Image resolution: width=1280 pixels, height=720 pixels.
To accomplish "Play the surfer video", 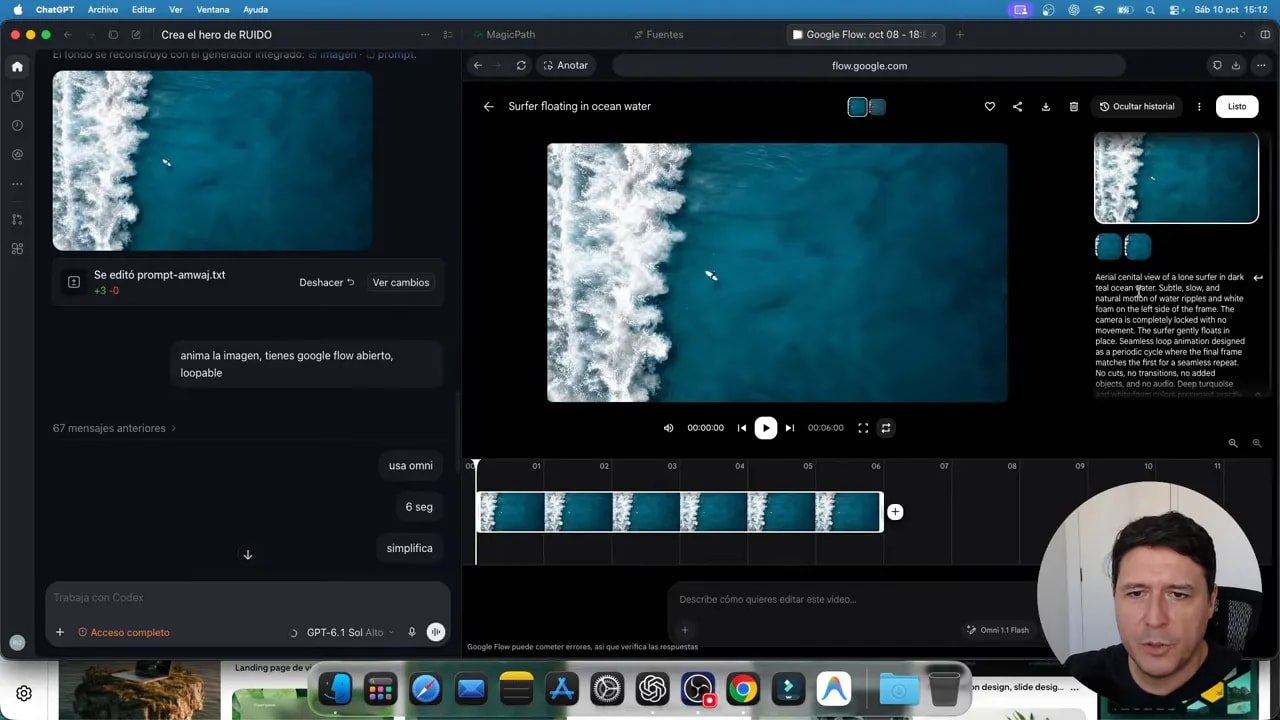I will (765, 428).
